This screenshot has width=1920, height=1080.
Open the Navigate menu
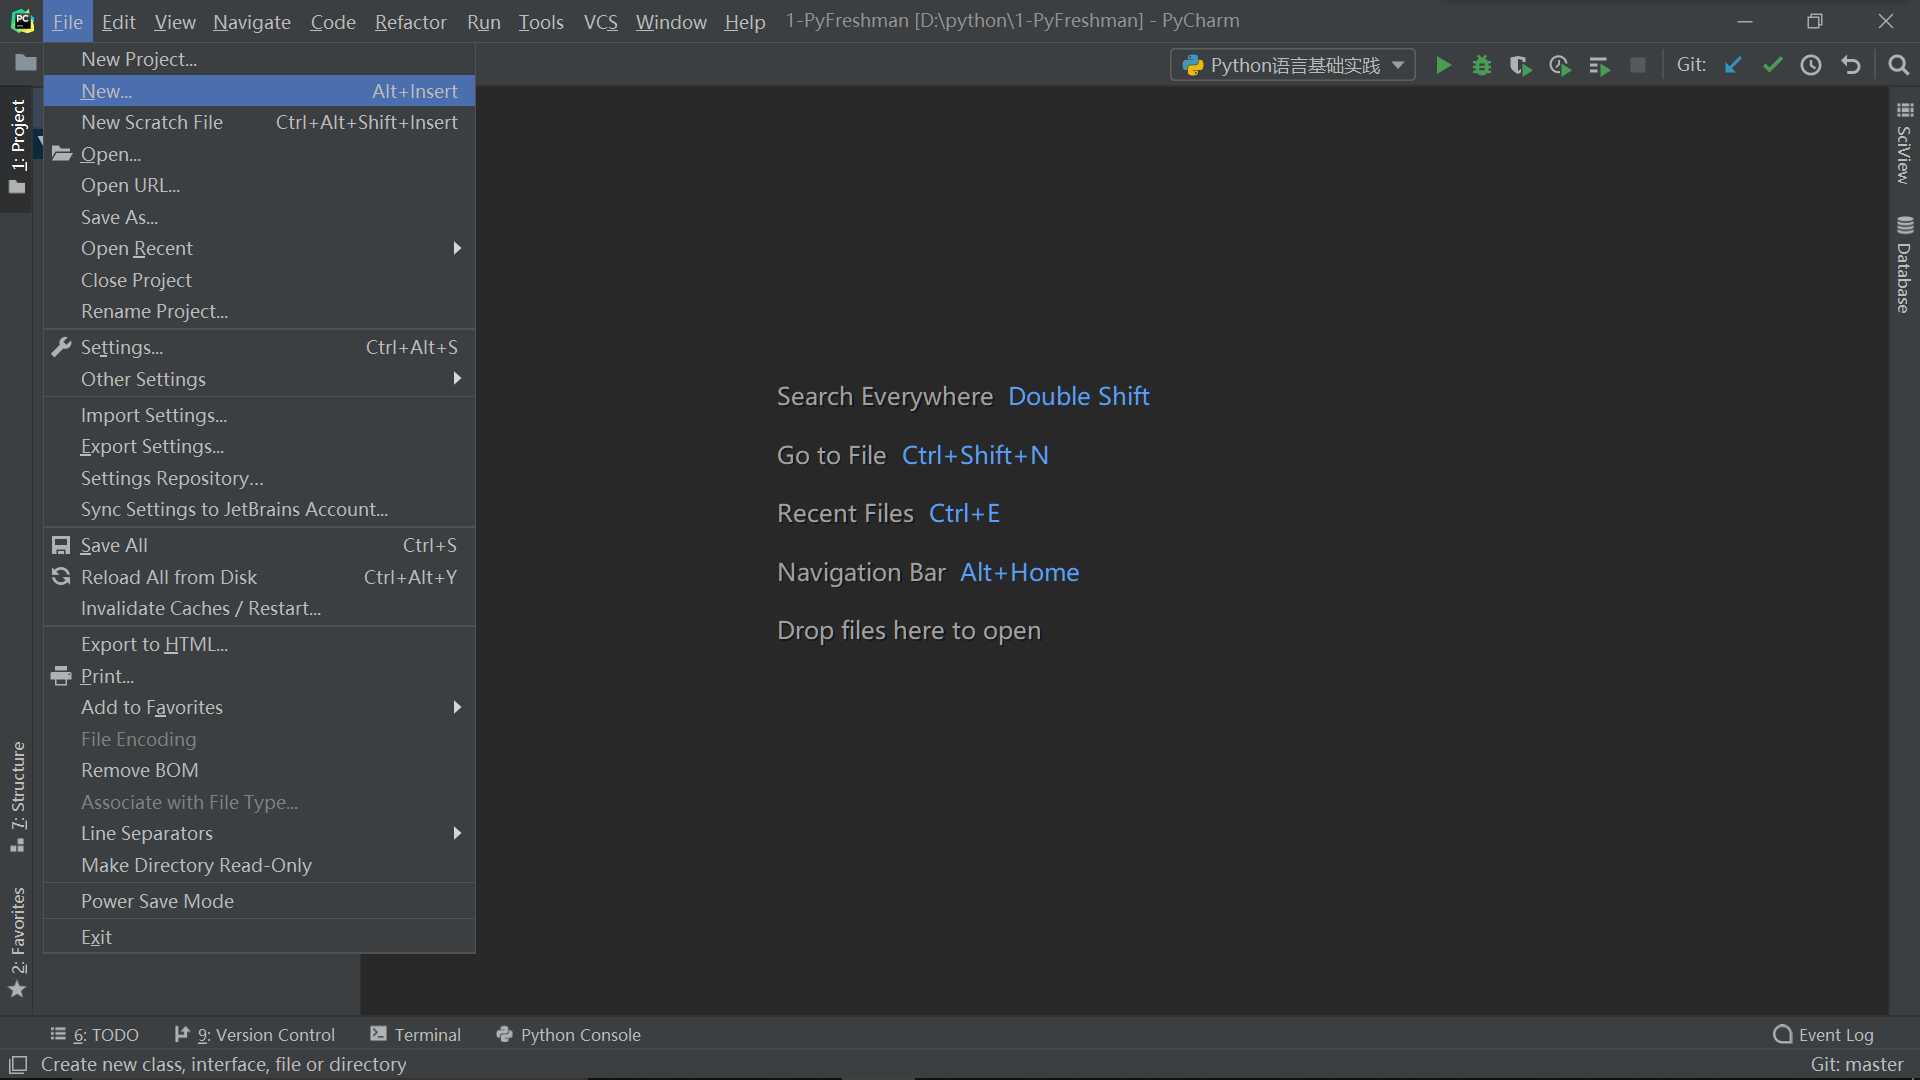(252, 21)
